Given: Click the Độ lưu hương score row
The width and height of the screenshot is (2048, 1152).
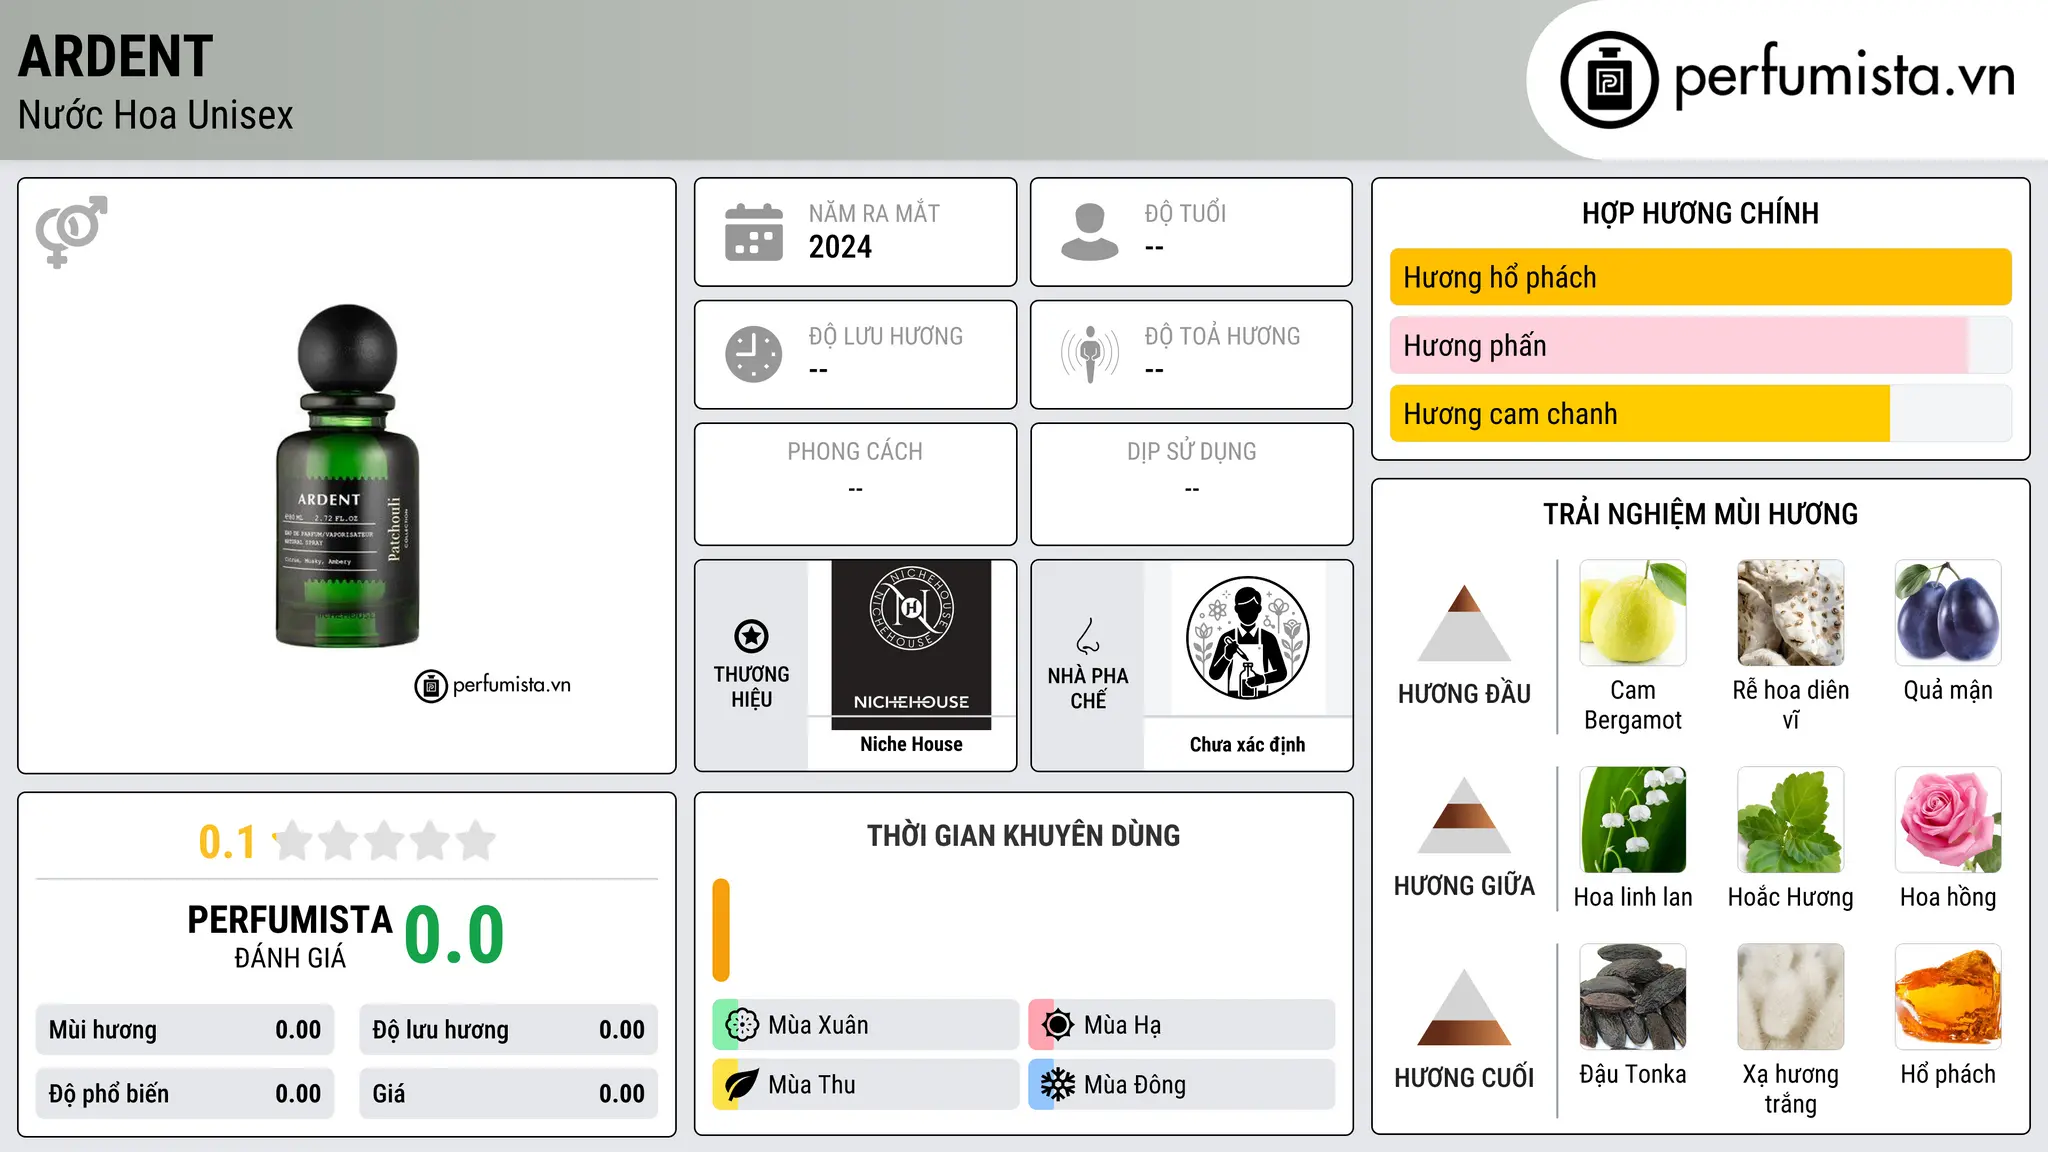Looking at the screenshot, I should [508, 1030].
